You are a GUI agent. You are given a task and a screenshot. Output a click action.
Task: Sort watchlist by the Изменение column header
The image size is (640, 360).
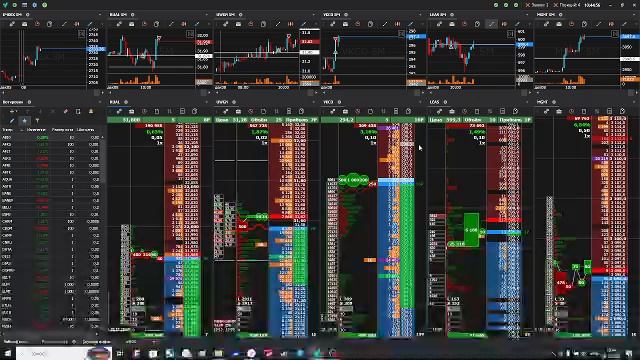point(36,130)
